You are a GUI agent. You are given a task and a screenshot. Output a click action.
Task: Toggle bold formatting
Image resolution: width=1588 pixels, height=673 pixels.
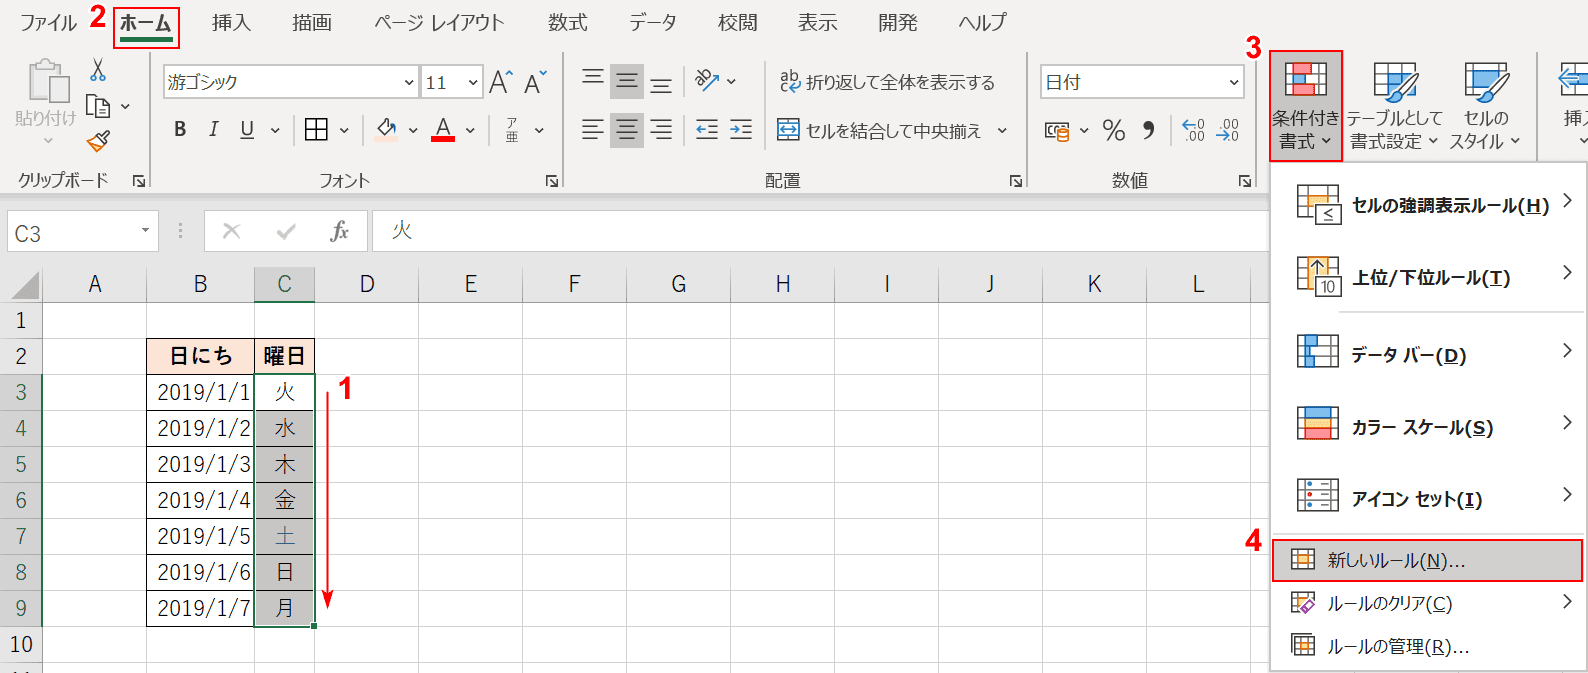pos(180,129)
